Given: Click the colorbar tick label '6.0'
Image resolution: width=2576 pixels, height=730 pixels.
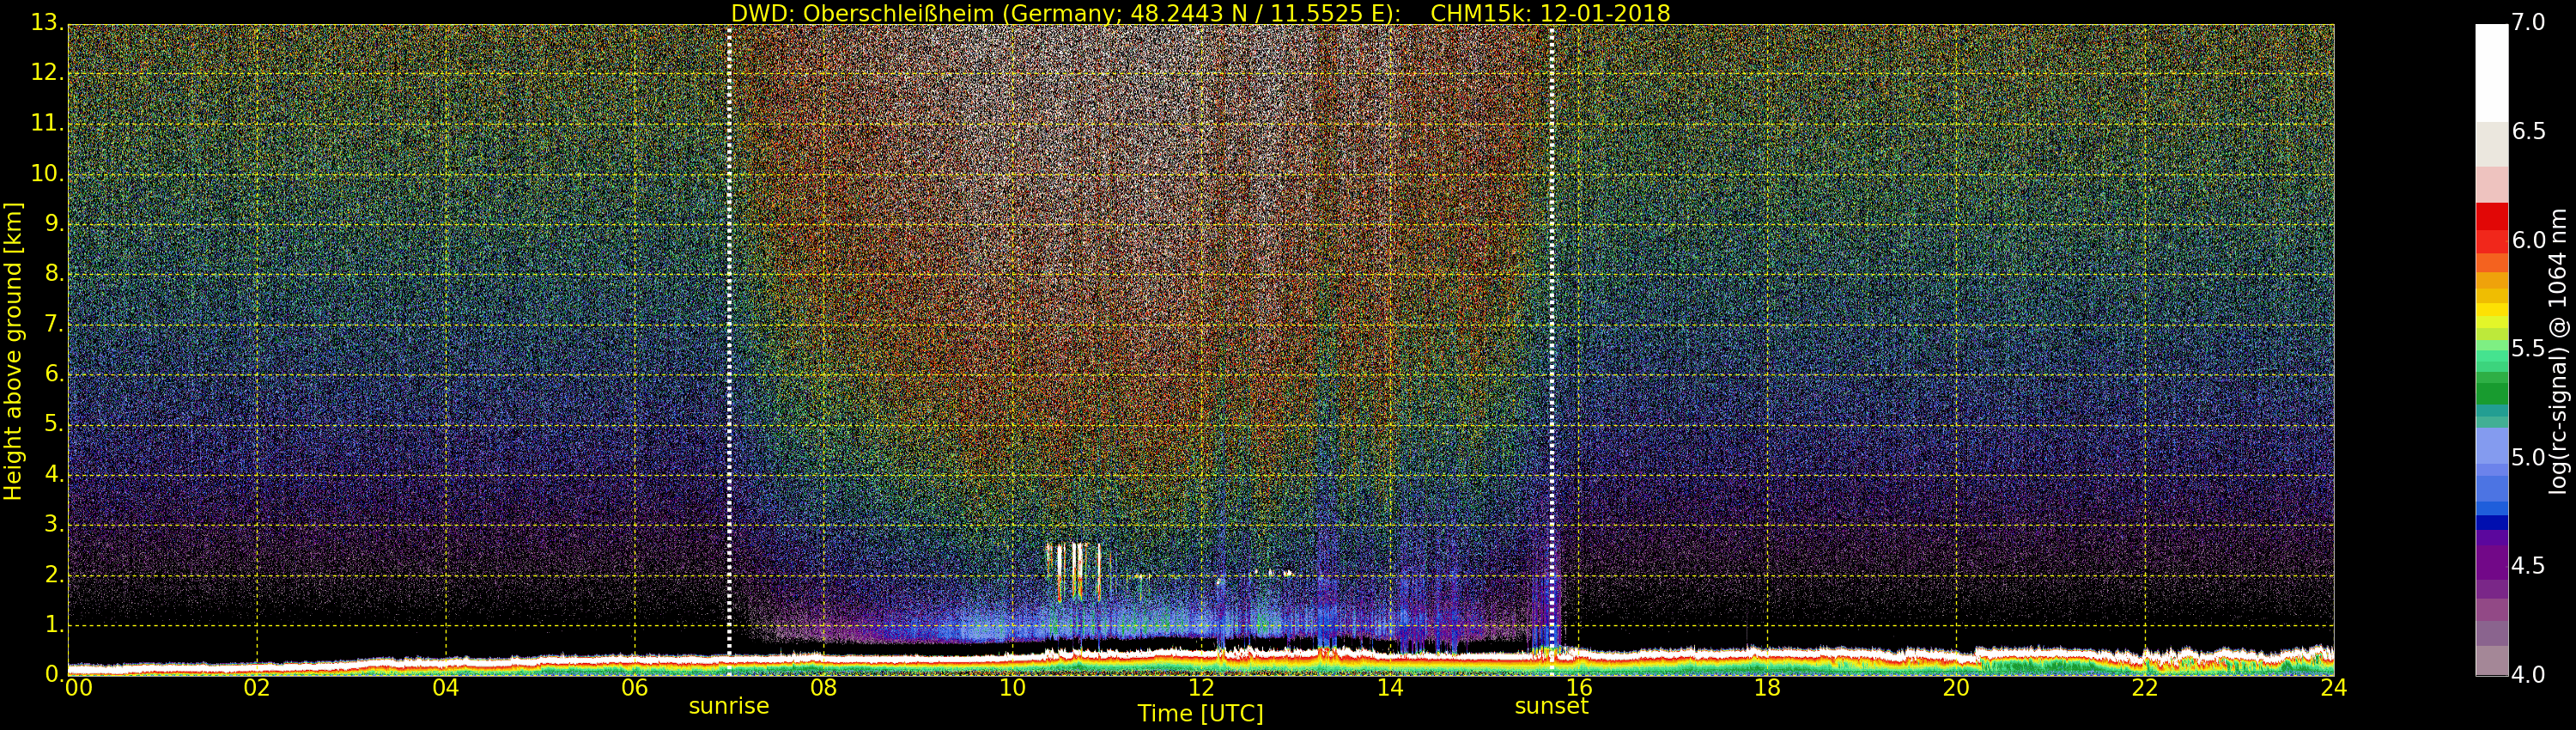Looking at the screenshot, I should (2529, 240).
